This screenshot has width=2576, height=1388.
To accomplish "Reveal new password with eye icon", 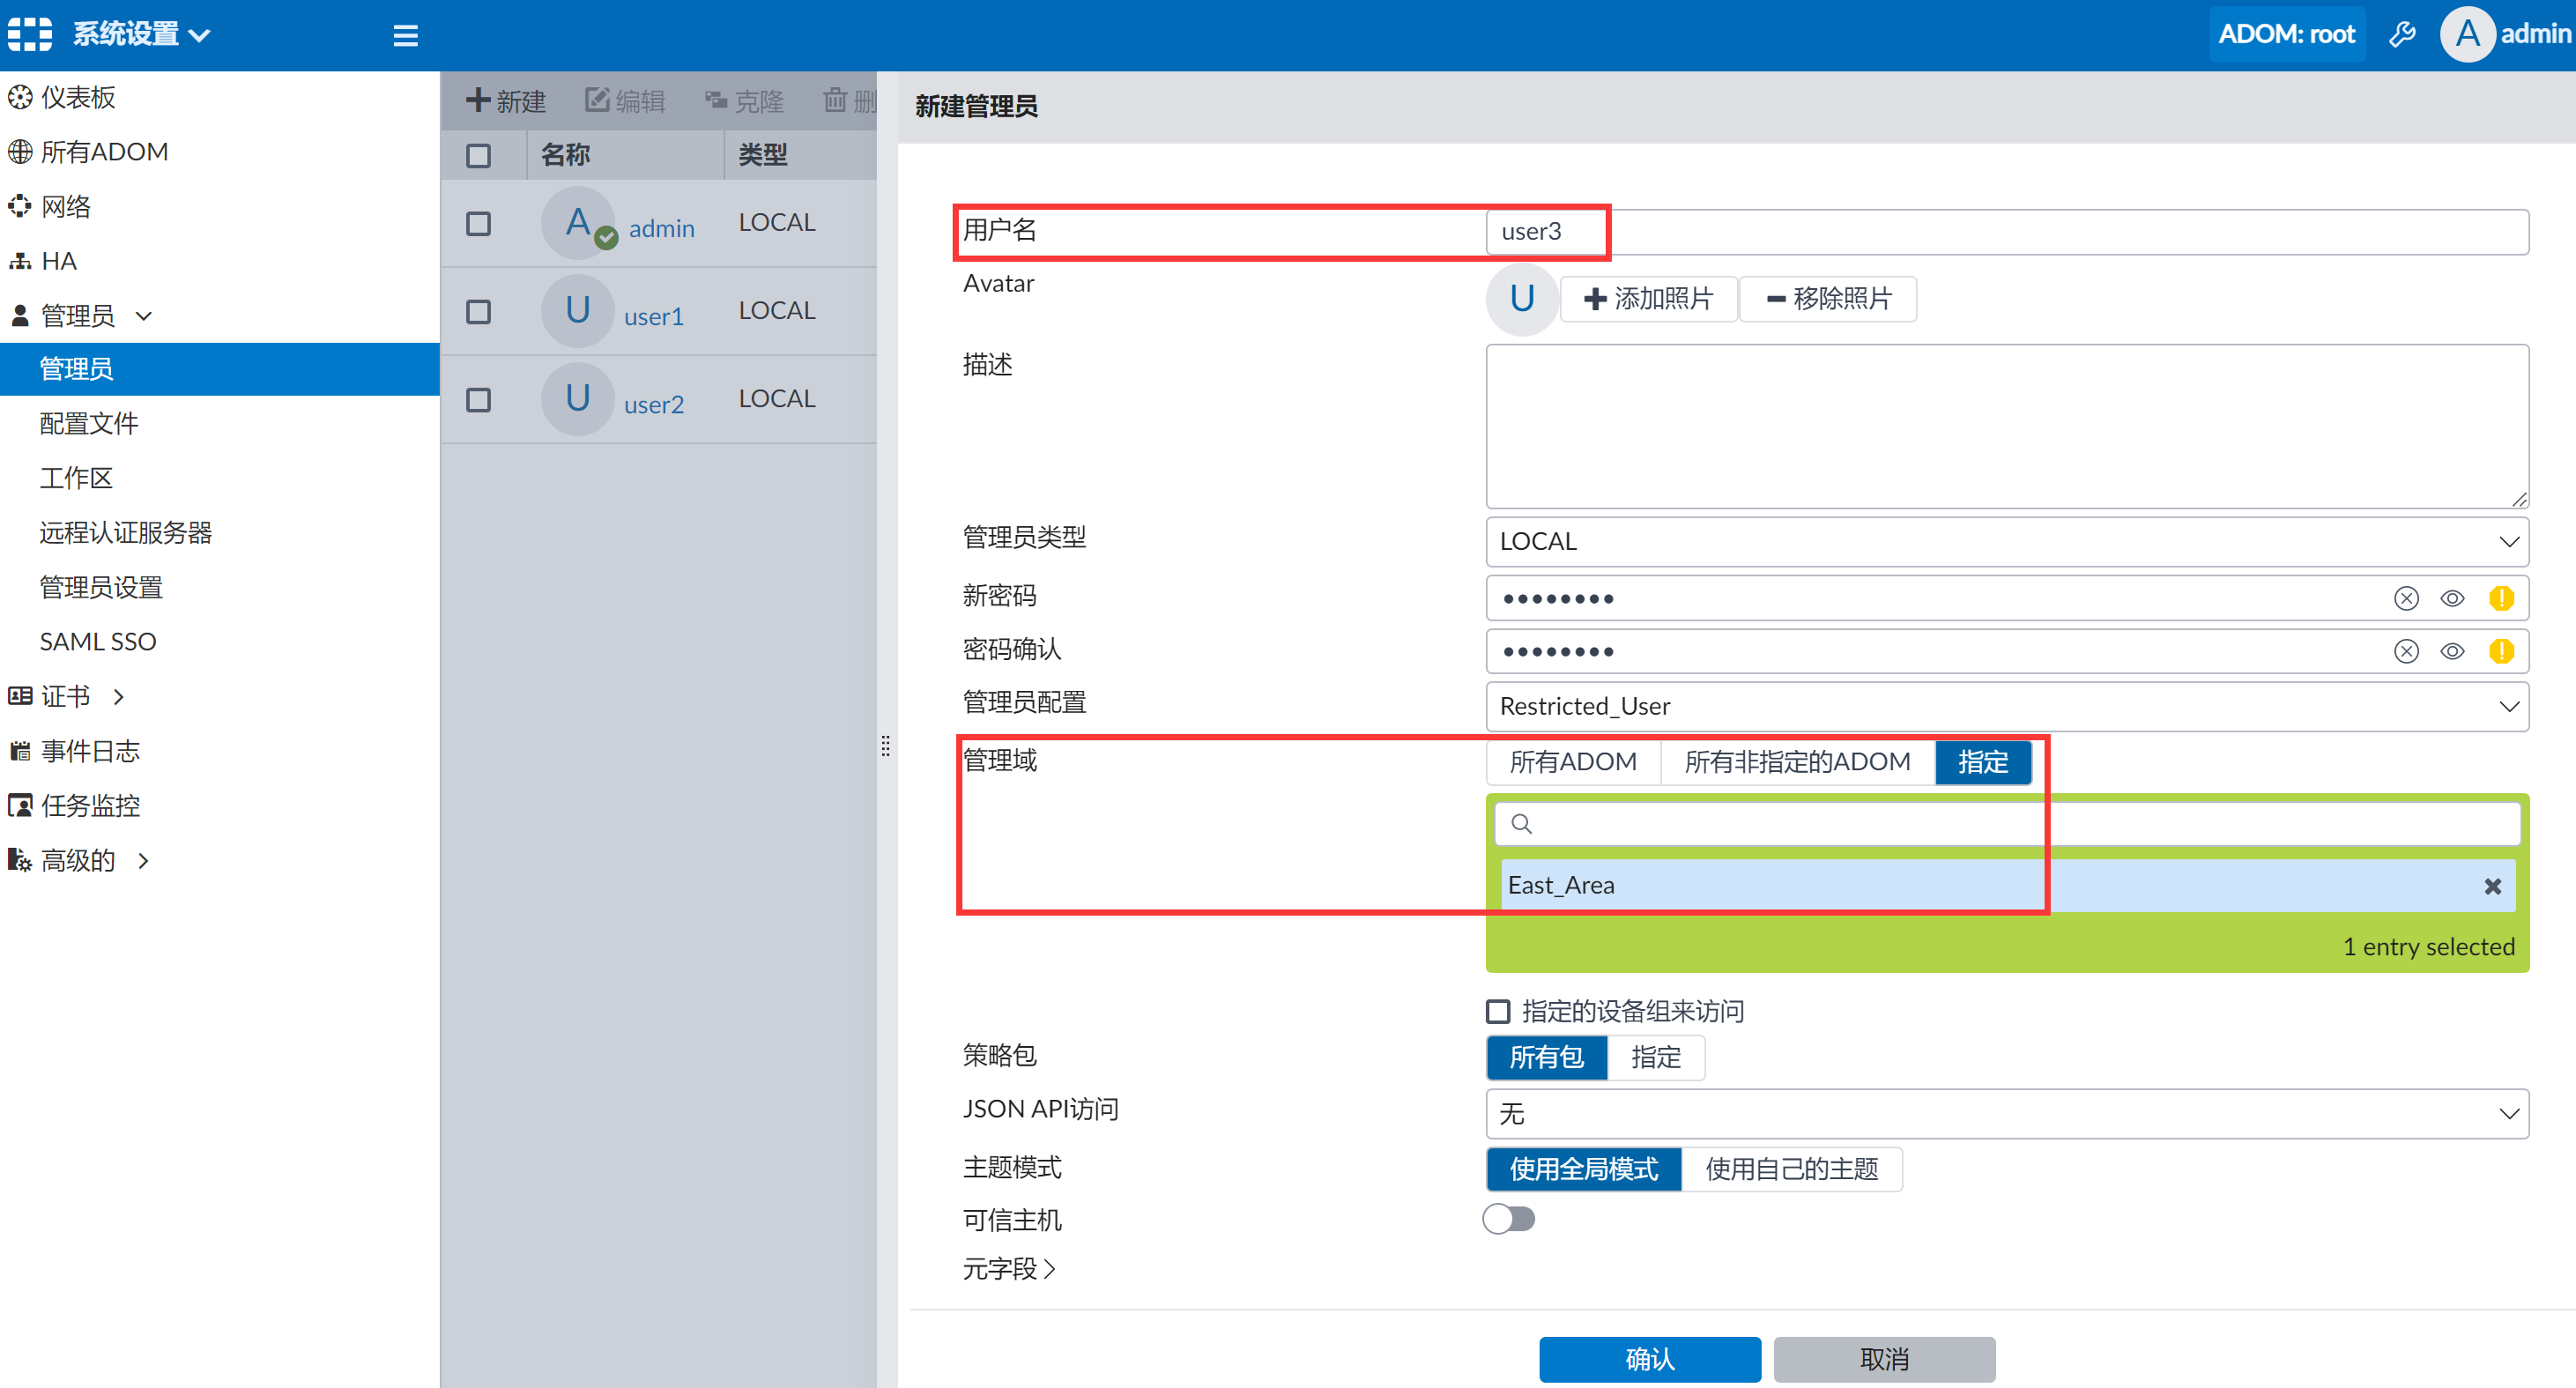I will pos(2452,598).
